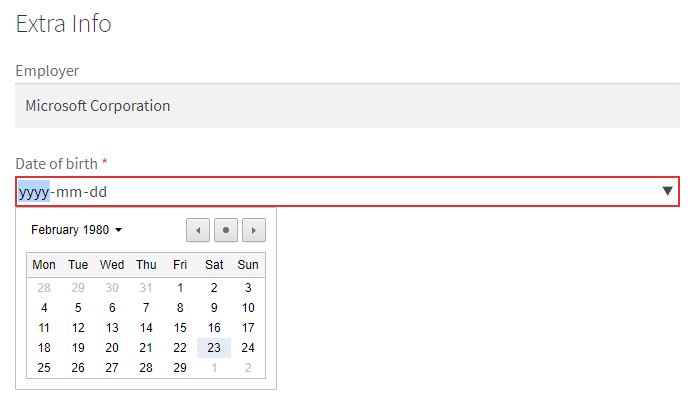
Task: Select day 18 on Monday column
Action: point(44,348)
